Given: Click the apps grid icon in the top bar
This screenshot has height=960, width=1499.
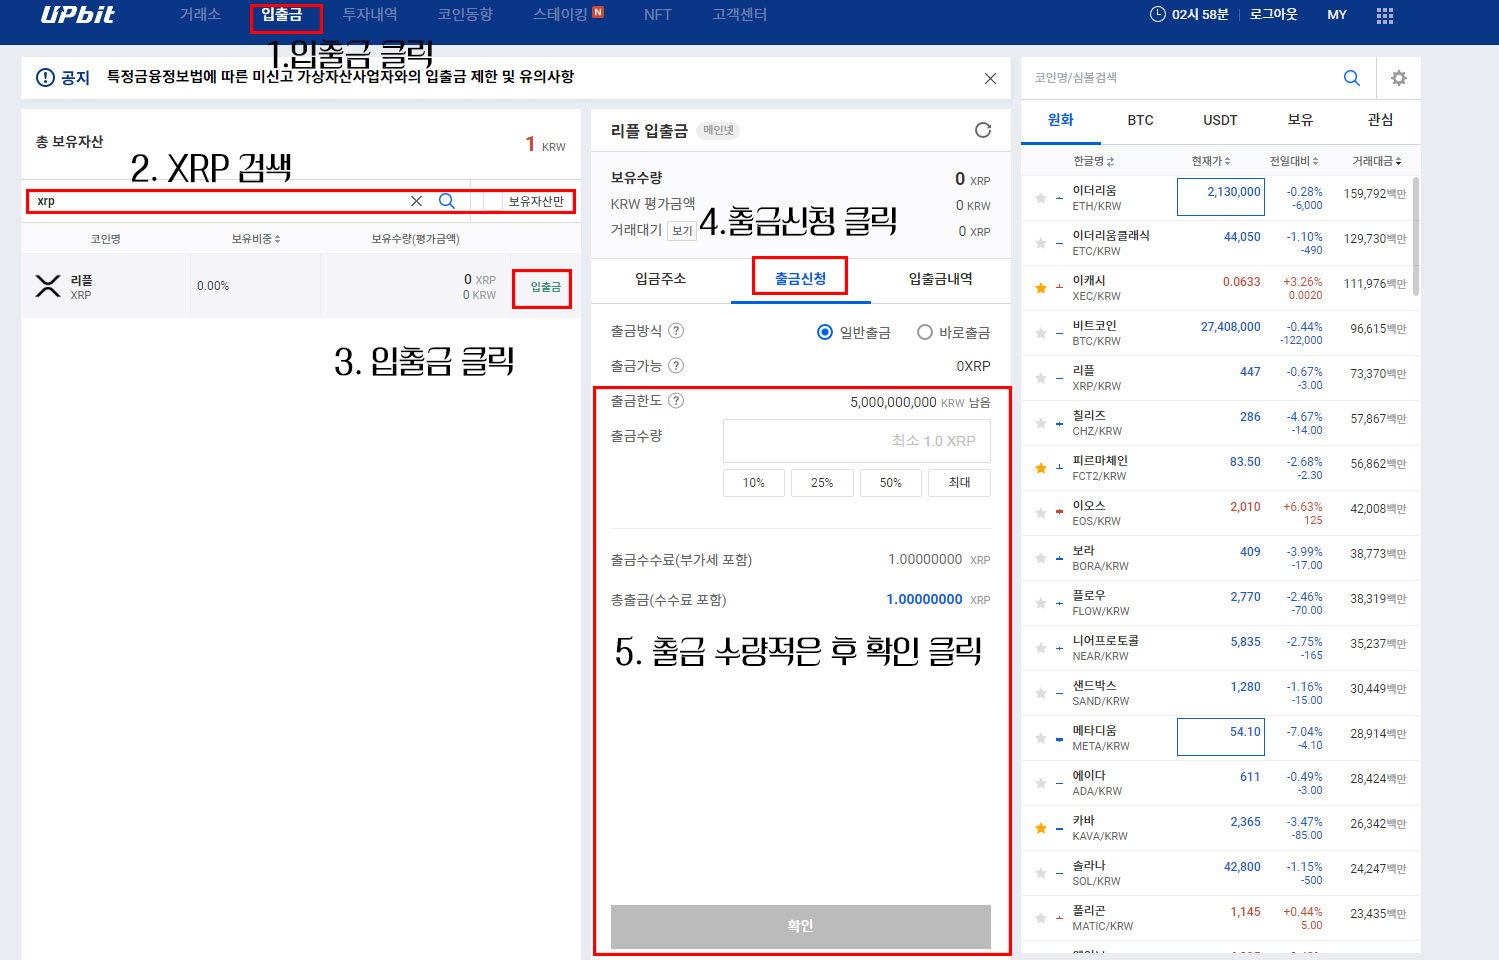Looking at the screenshot, I should (1385, 15).
